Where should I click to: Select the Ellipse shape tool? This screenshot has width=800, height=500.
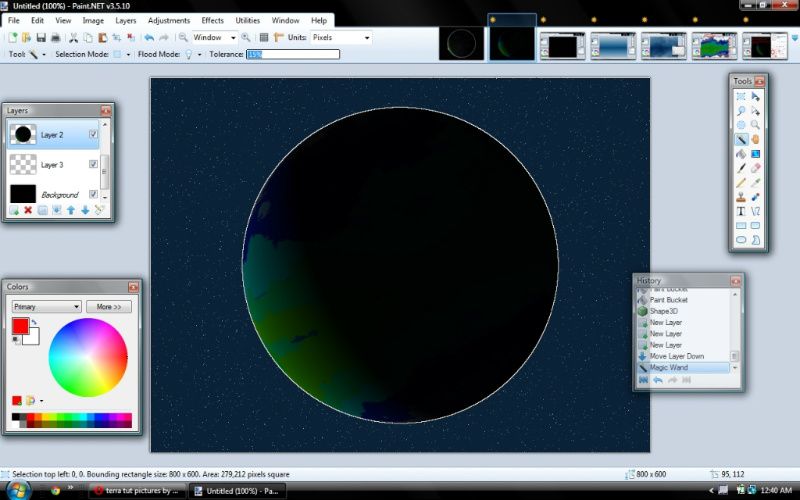[x=741, y=240]
